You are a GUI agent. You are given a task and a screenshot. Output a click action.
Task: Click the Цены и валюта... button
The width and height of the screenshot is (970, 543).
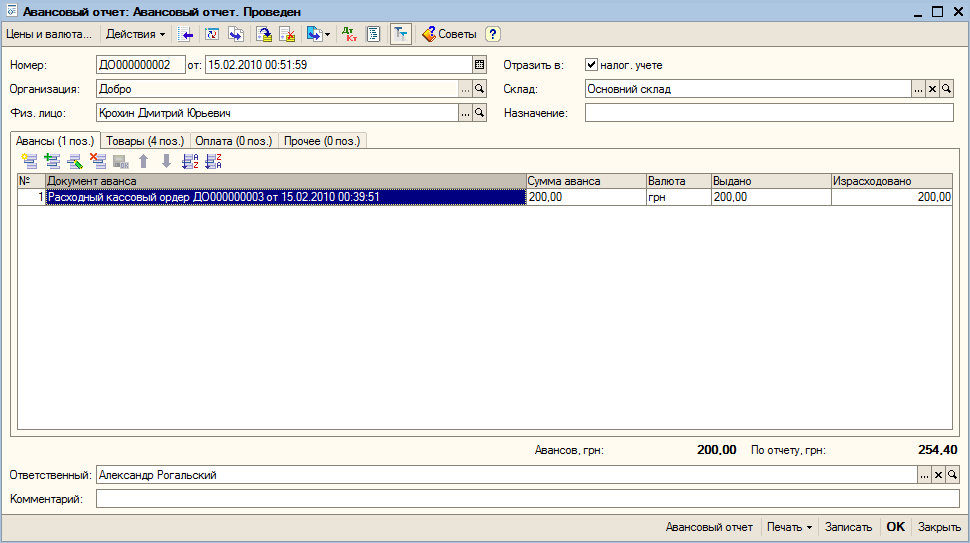coord(49,35)
